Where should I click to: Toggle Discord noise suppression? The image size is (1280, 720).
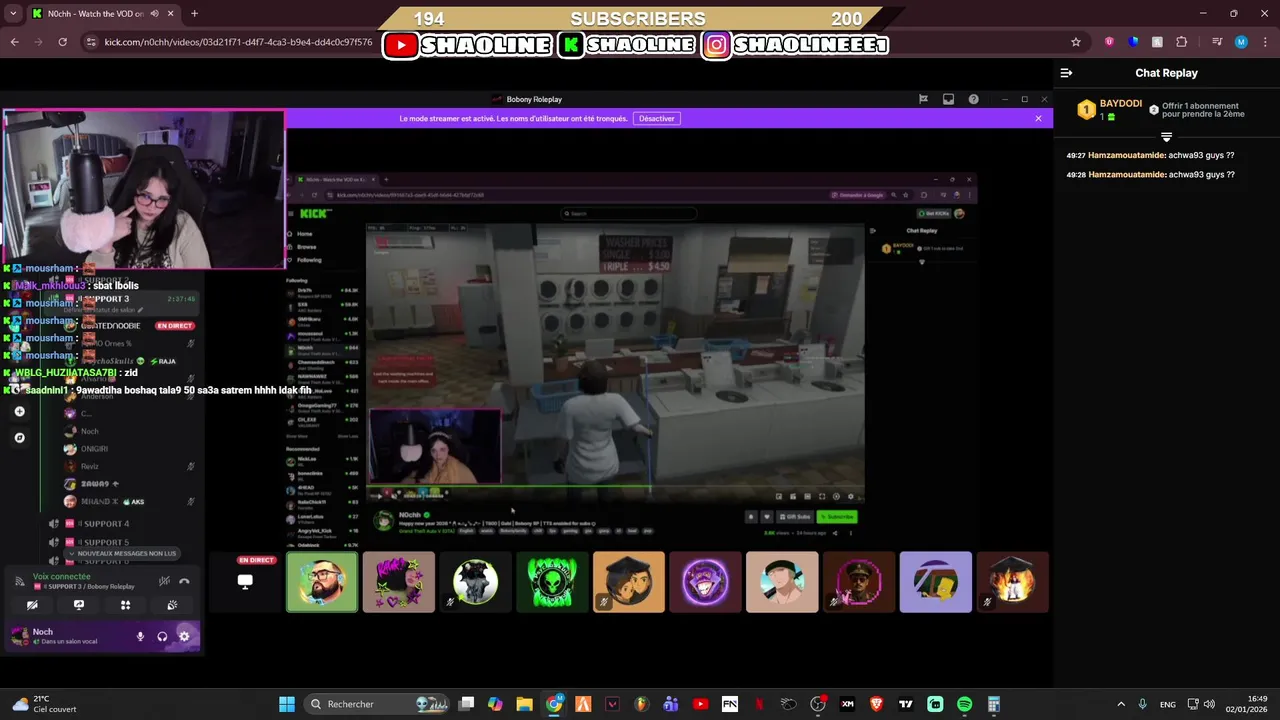164,581
